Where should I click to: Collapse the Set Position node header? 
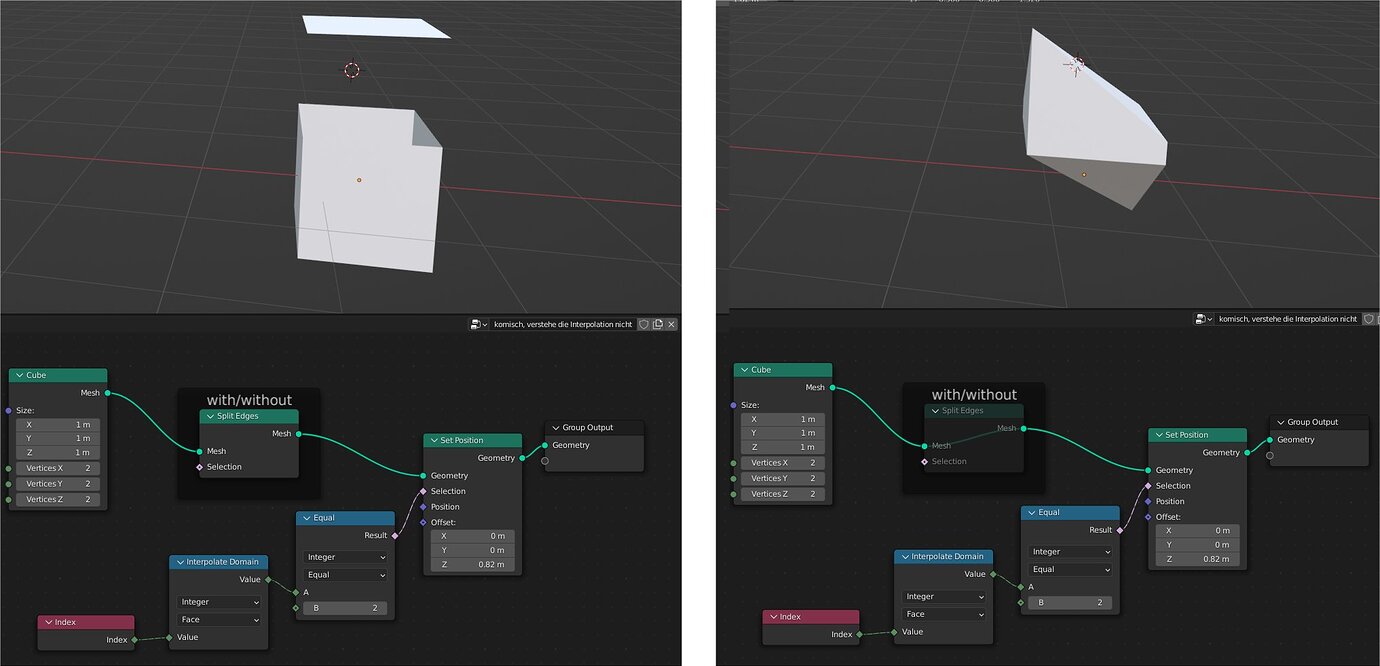[x=432, y=440]
